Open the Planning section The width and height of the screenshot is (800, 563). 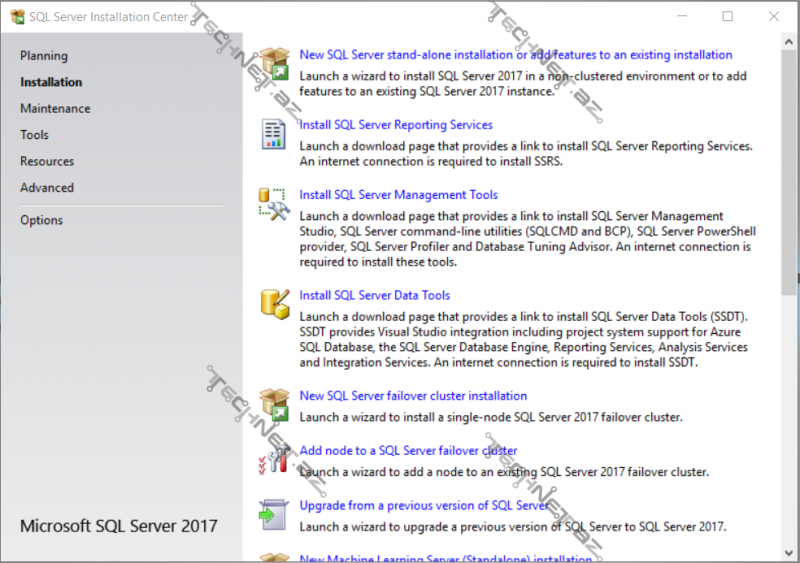click(x=44, y=56)
